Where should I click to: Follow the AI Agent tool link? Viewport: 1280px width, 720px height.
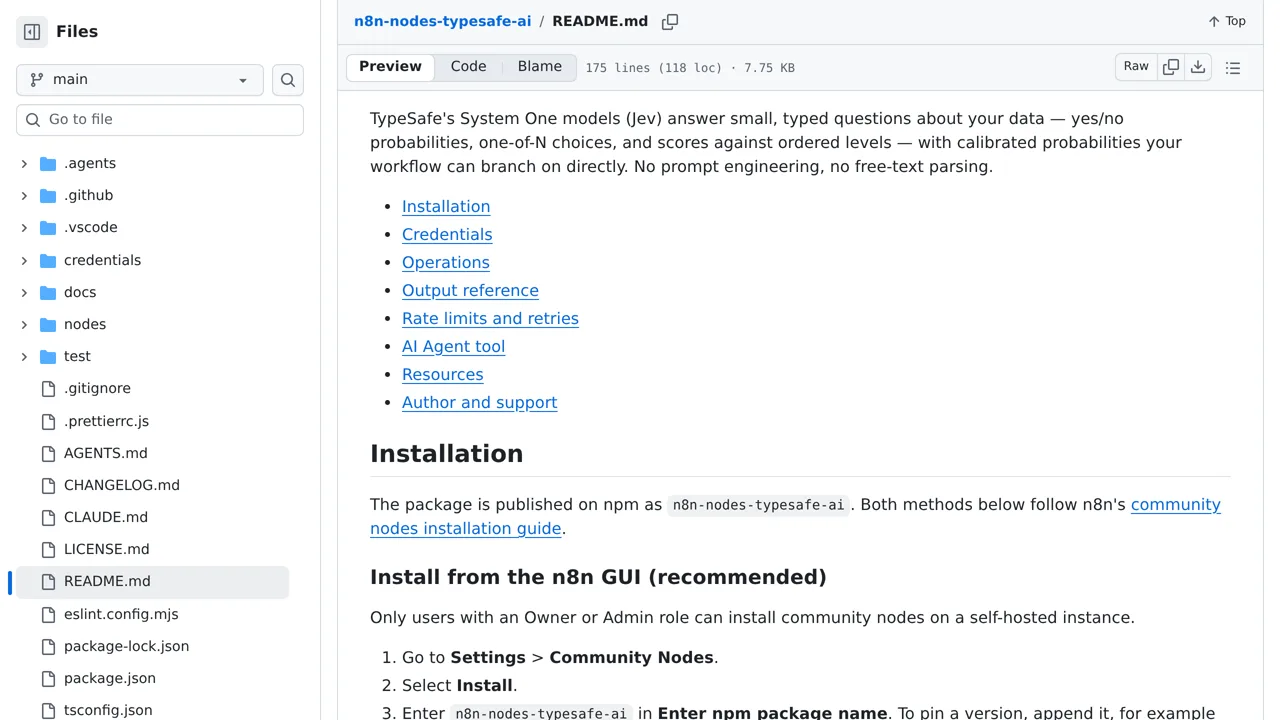pos(453,346)
